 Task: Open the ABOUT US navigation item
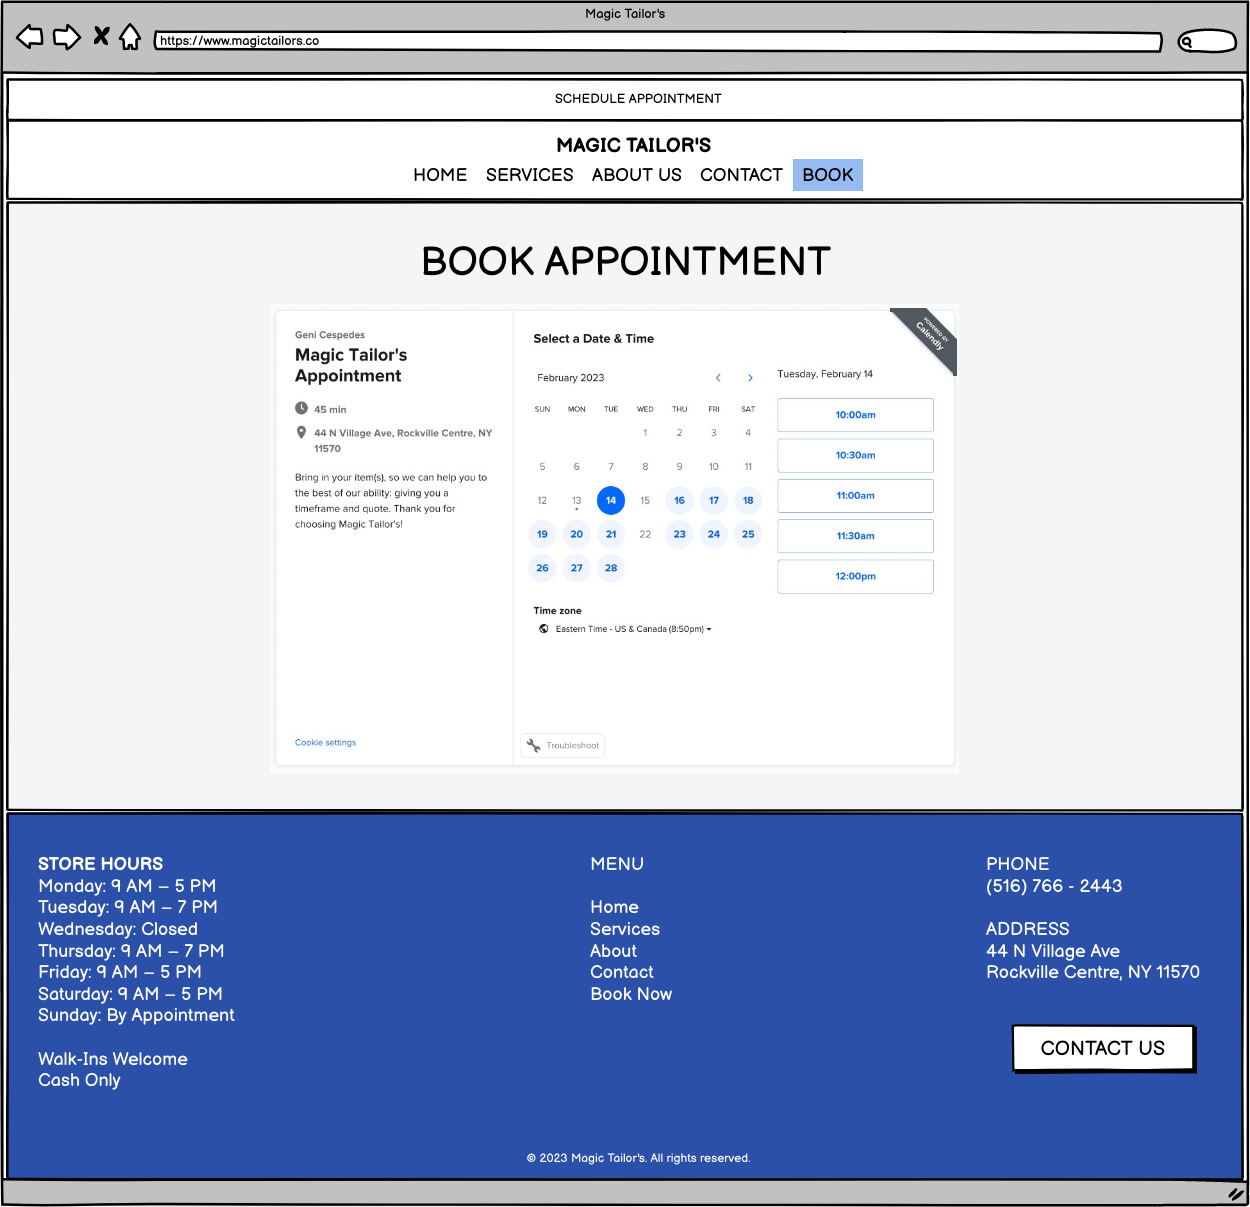click(636, 175)
